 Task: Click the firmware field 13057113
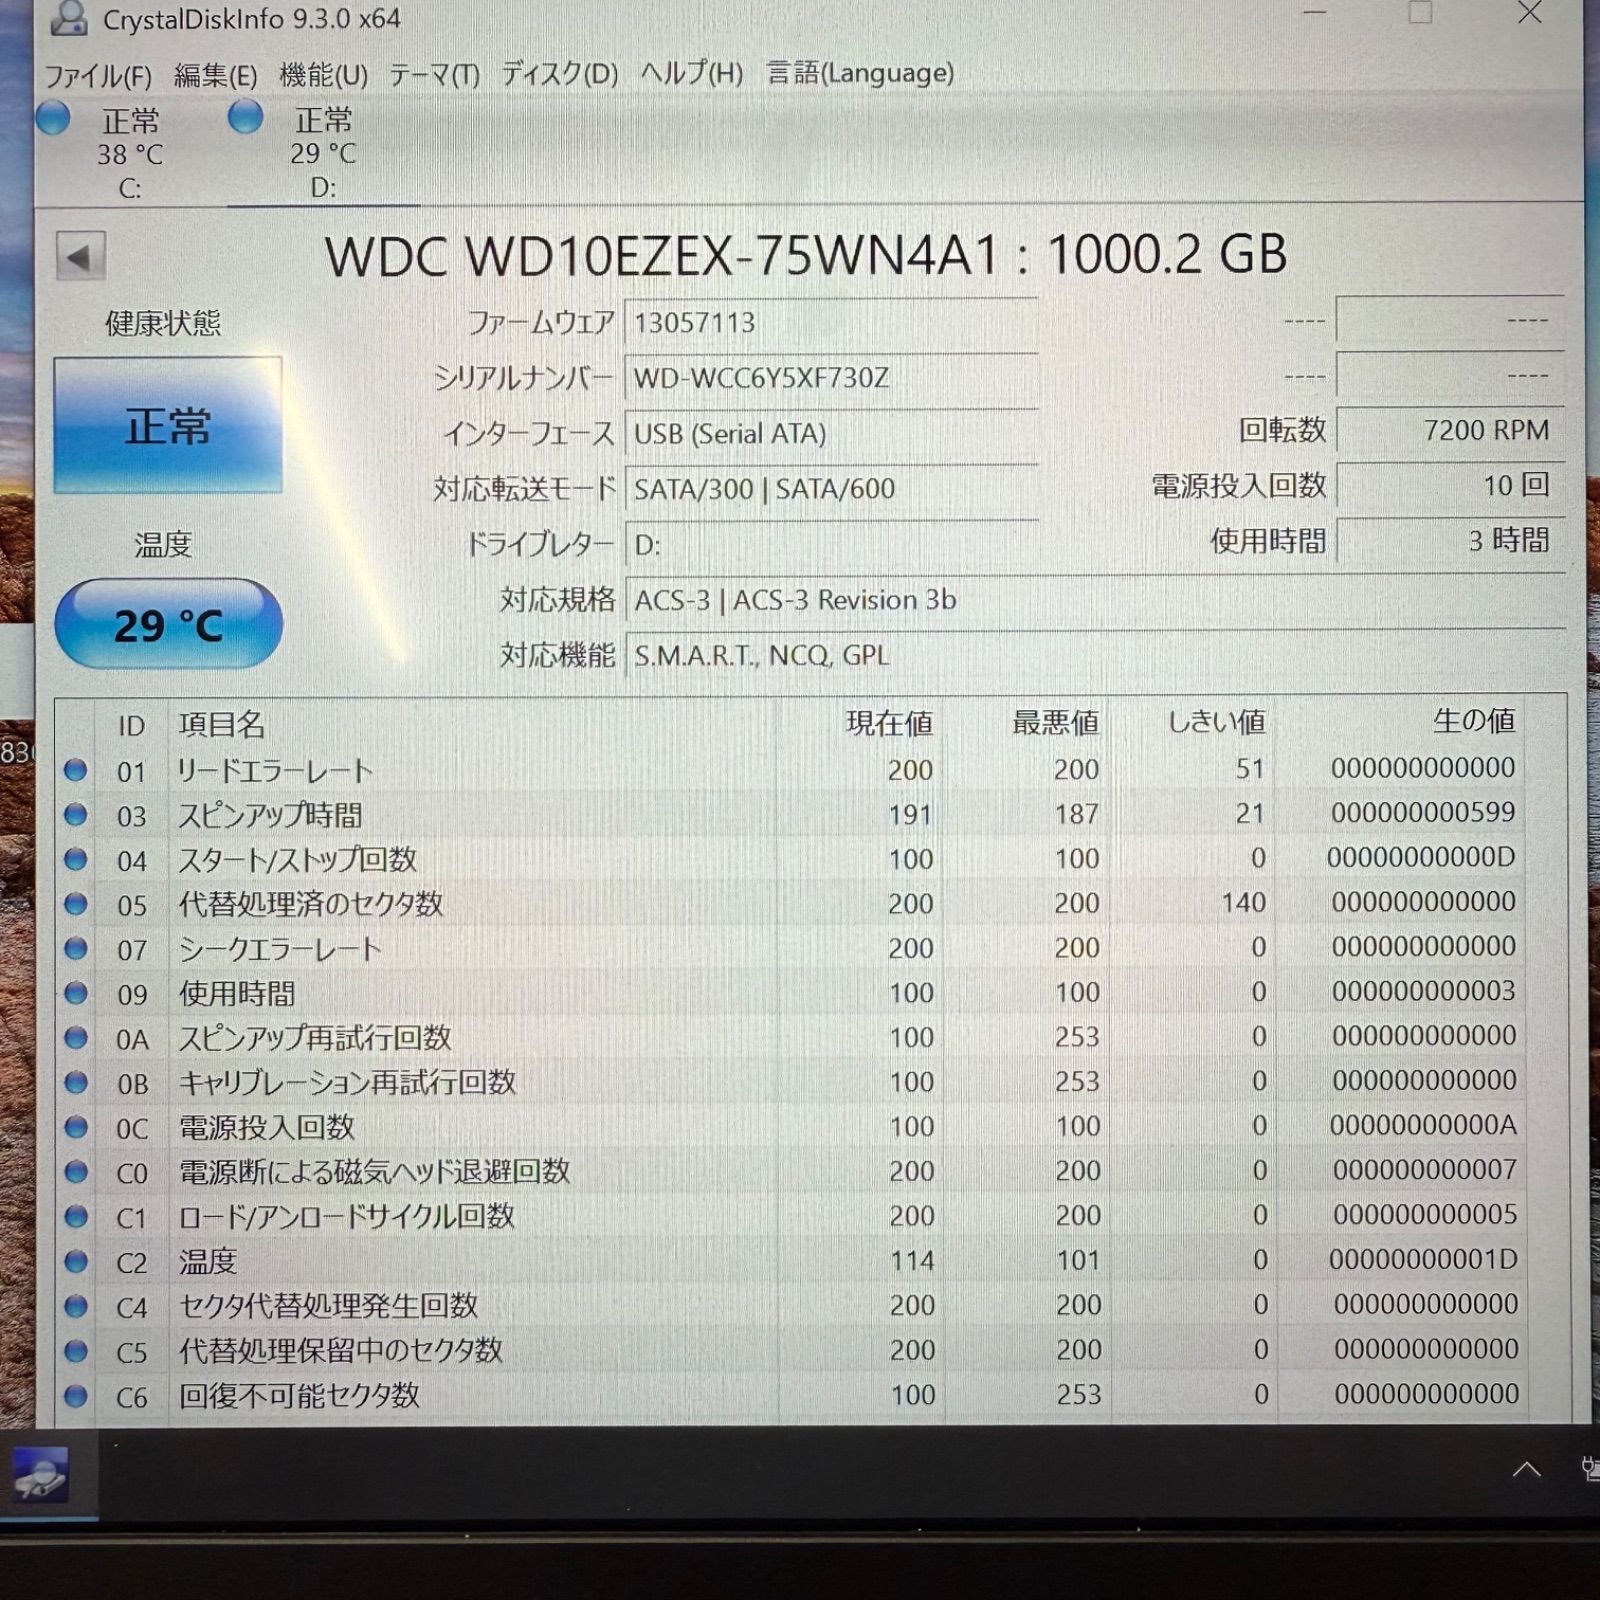point(831,323)
